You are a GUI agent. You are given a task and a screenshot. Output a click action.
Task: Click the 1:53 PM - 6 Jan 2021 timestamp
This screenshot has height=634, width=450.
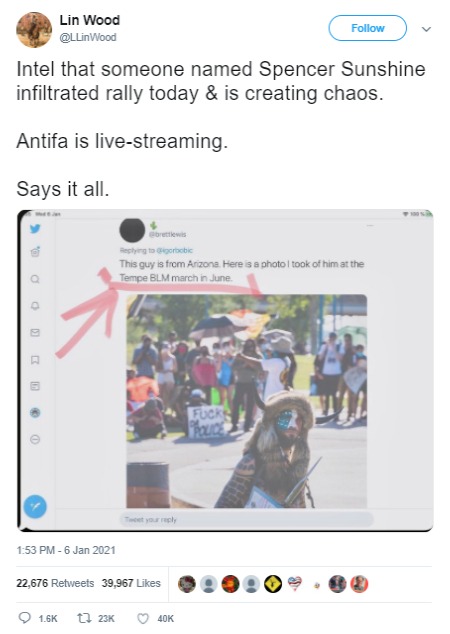click(66, 550)
